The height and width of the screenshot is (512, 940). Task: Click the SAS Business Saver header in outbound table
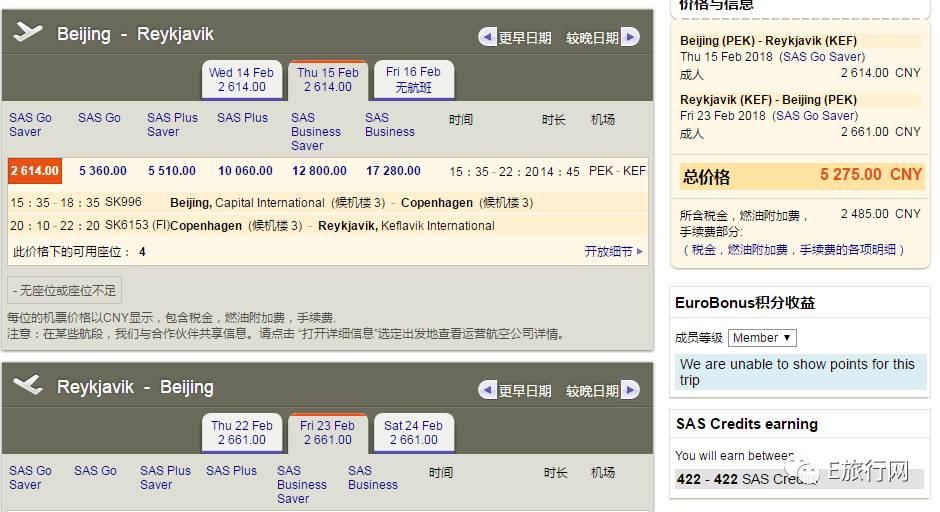point(316,131)
